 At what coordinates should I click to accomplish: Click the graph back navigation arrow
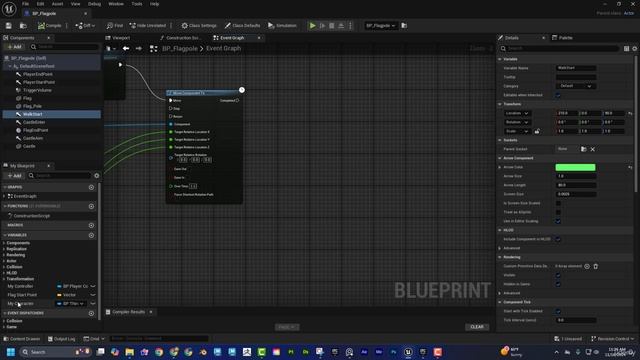126,49
